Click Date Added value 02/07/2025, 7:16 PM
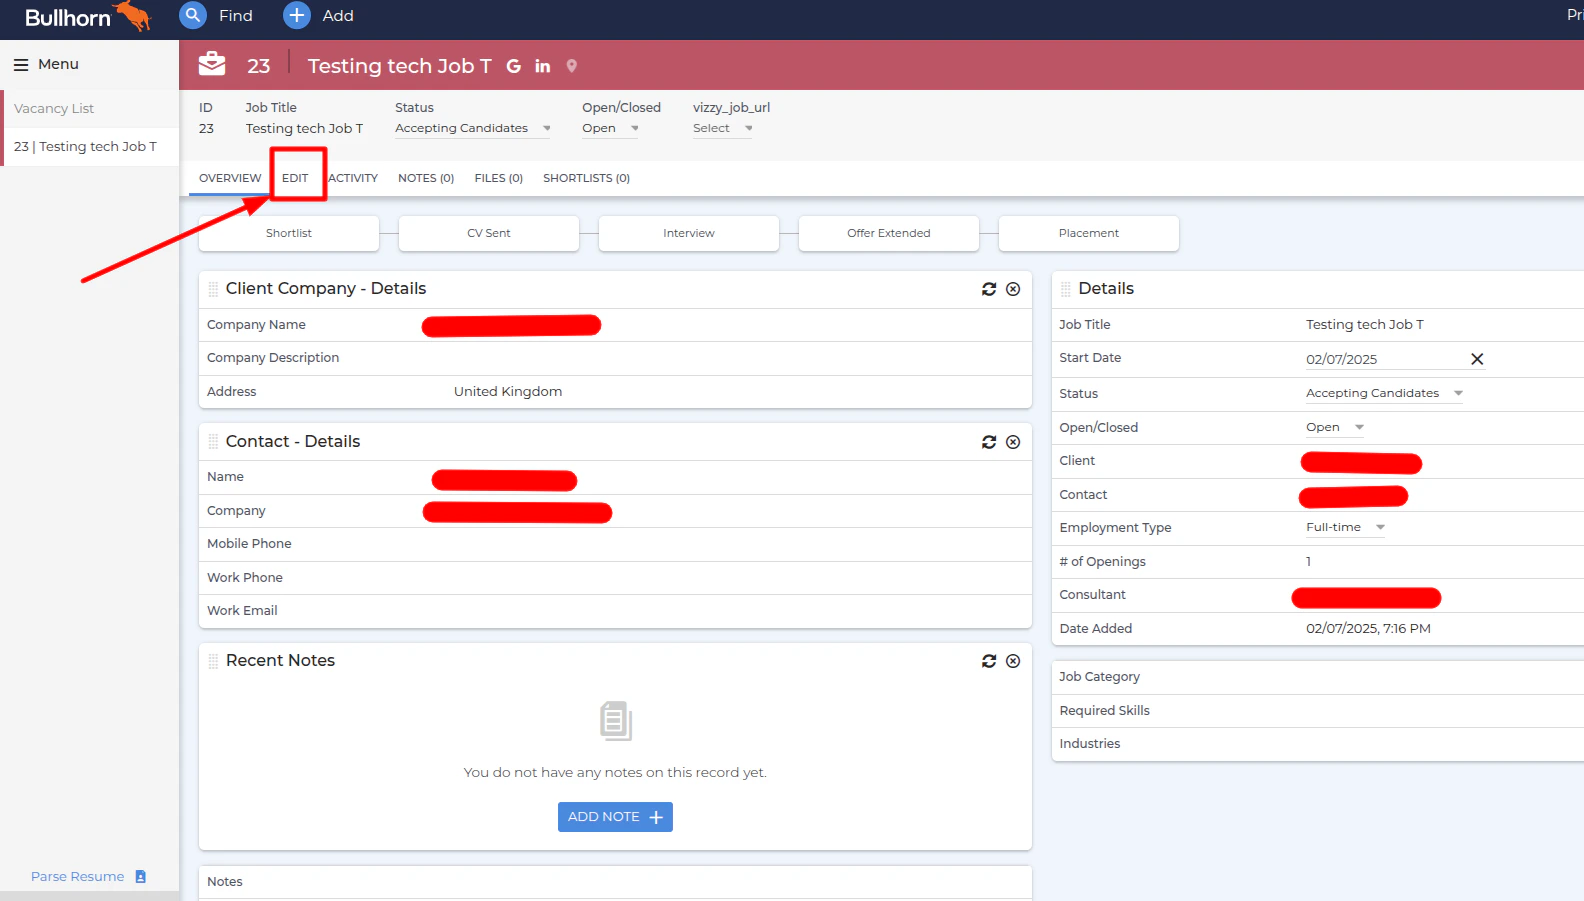The image size is (1584, 901). (1368, 629)
